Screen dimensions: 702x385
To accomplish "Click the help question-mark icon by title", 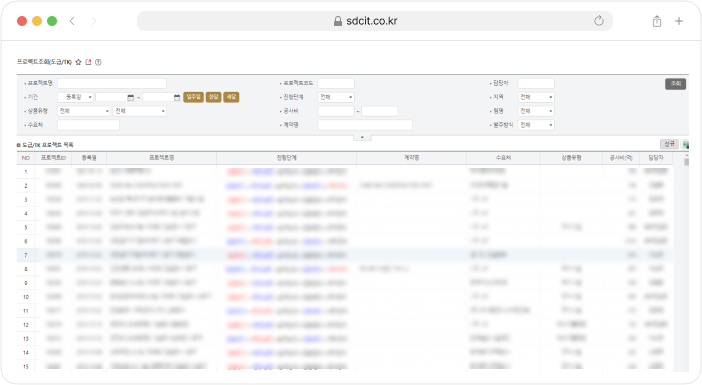I will 98,62.
